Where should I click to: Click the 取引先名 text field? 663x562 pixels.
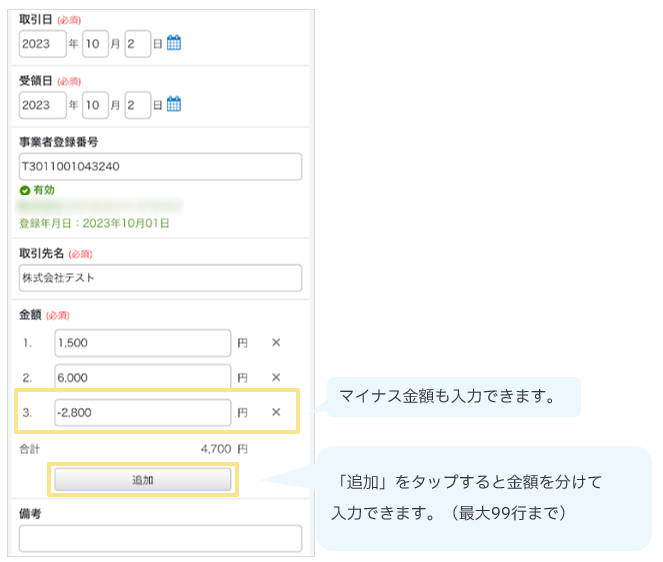point(160,277)
